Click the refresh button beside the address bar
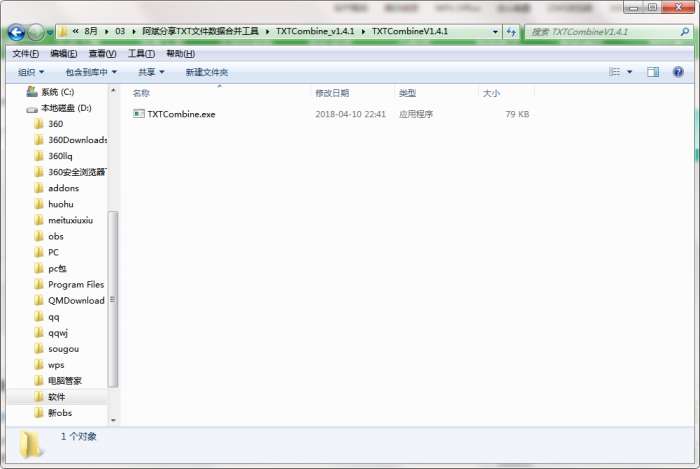Viewport: 700px width, 469px height. pos(511,32)
